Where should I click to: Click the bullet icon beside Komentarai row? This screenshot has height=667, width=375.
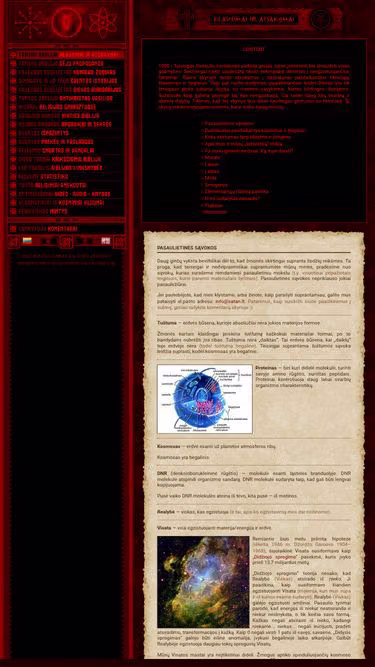[14, 229]
